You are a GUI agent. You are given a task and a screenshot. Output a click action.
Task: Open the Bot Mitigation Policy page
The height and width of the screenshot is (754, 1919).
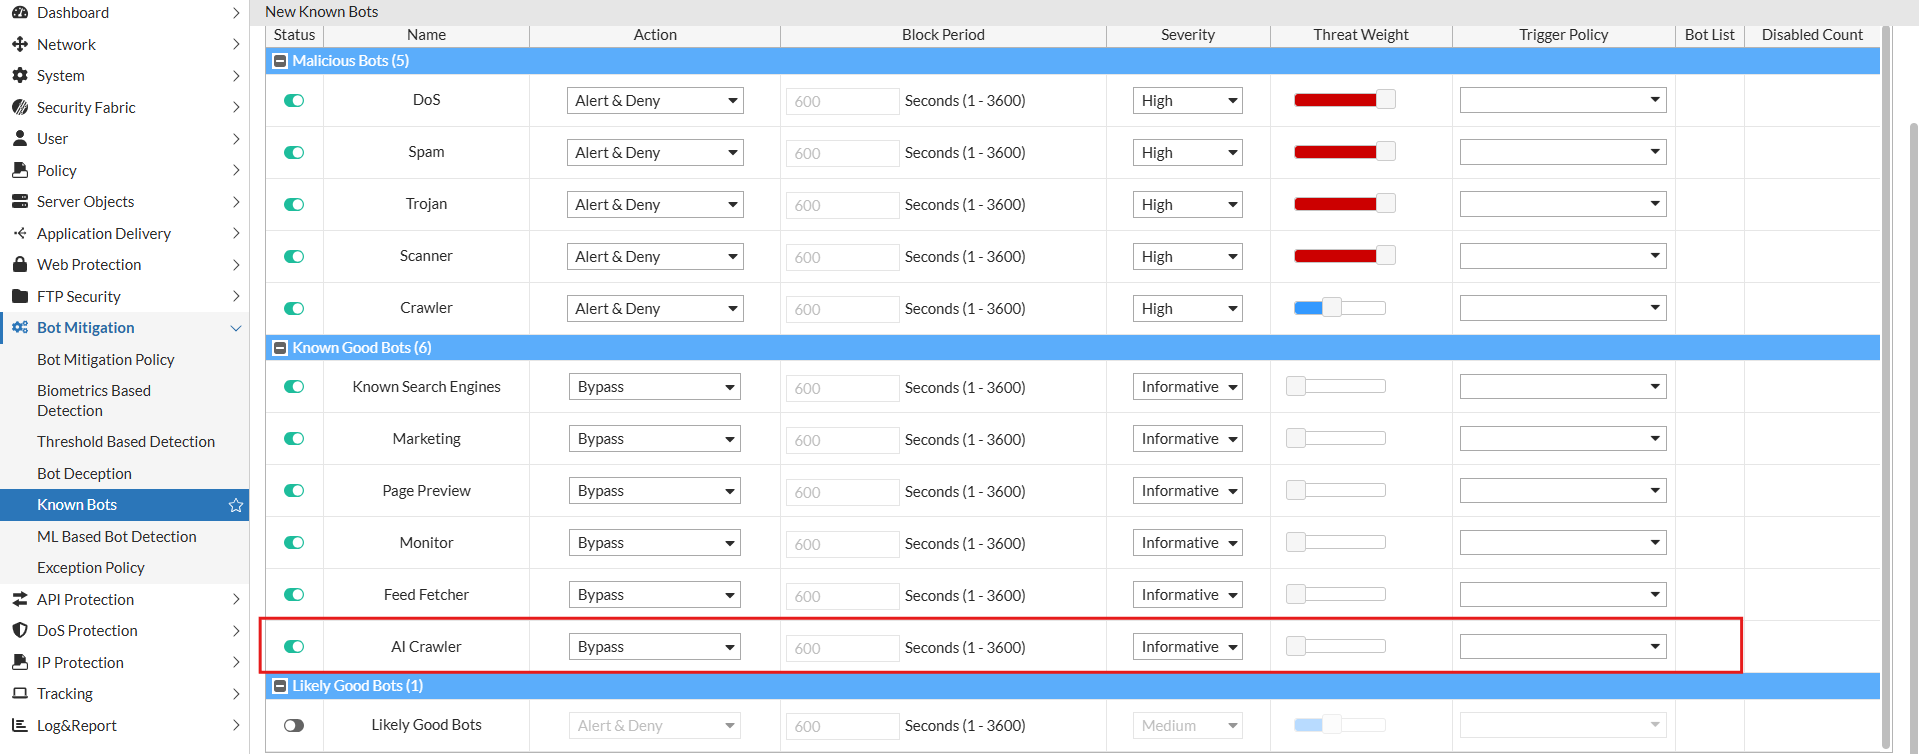coord(105,359)
